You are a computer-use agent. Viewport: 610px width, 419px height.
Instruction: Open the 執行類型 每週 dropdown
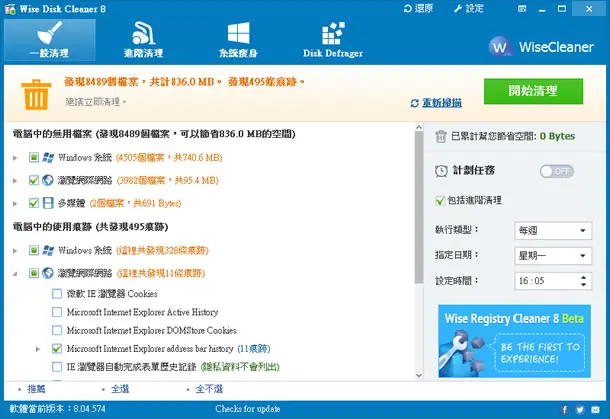tap(553, 231)
